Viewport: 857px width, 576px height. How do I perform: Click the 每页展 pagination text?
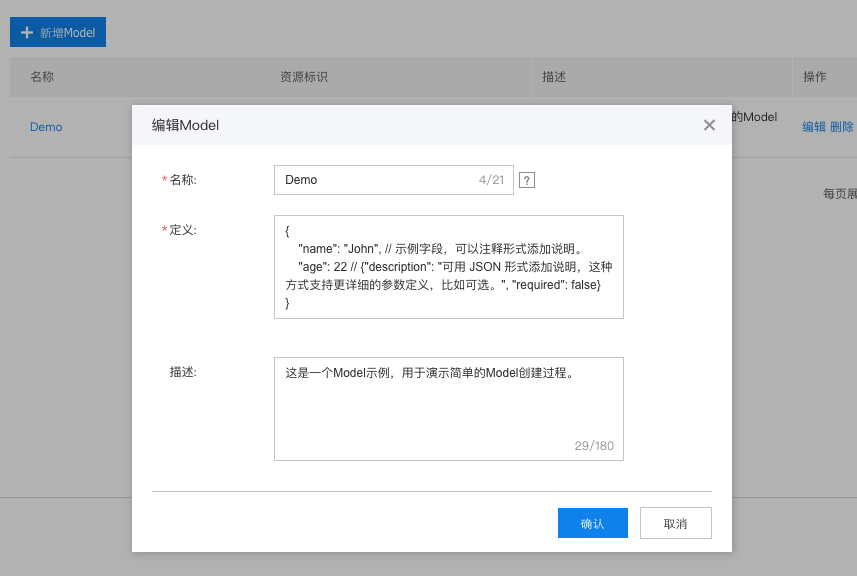coord(839,194)
